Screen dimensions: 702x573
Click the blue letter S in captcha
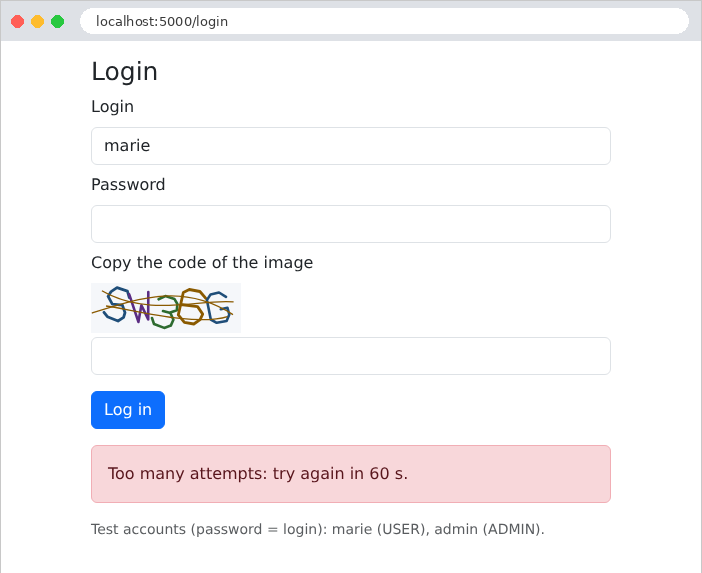tap(116, 304)
